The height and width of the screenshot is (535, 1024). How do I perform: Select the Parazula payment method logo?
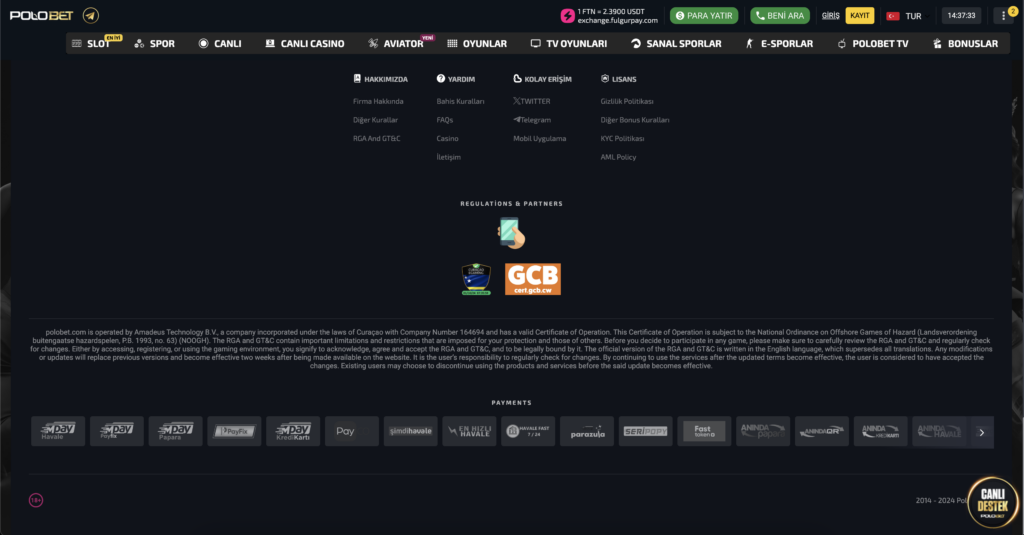587,431
